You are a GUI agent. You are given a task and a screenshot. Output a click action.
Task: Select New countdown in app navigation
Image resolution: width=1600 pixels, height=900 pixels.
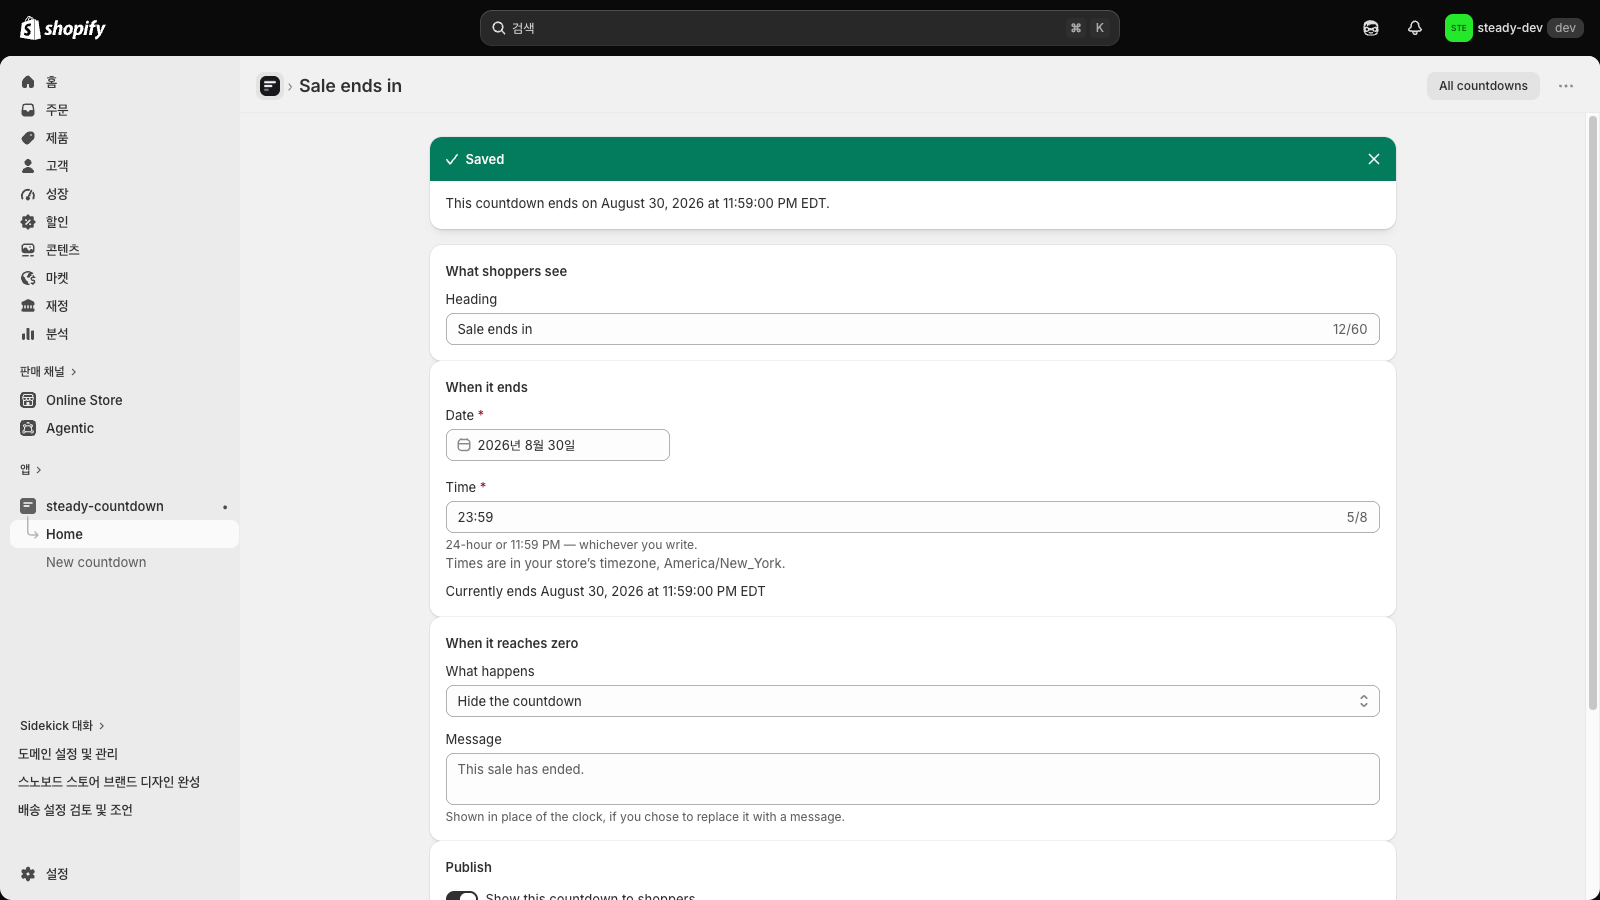[x=96, y=562]
